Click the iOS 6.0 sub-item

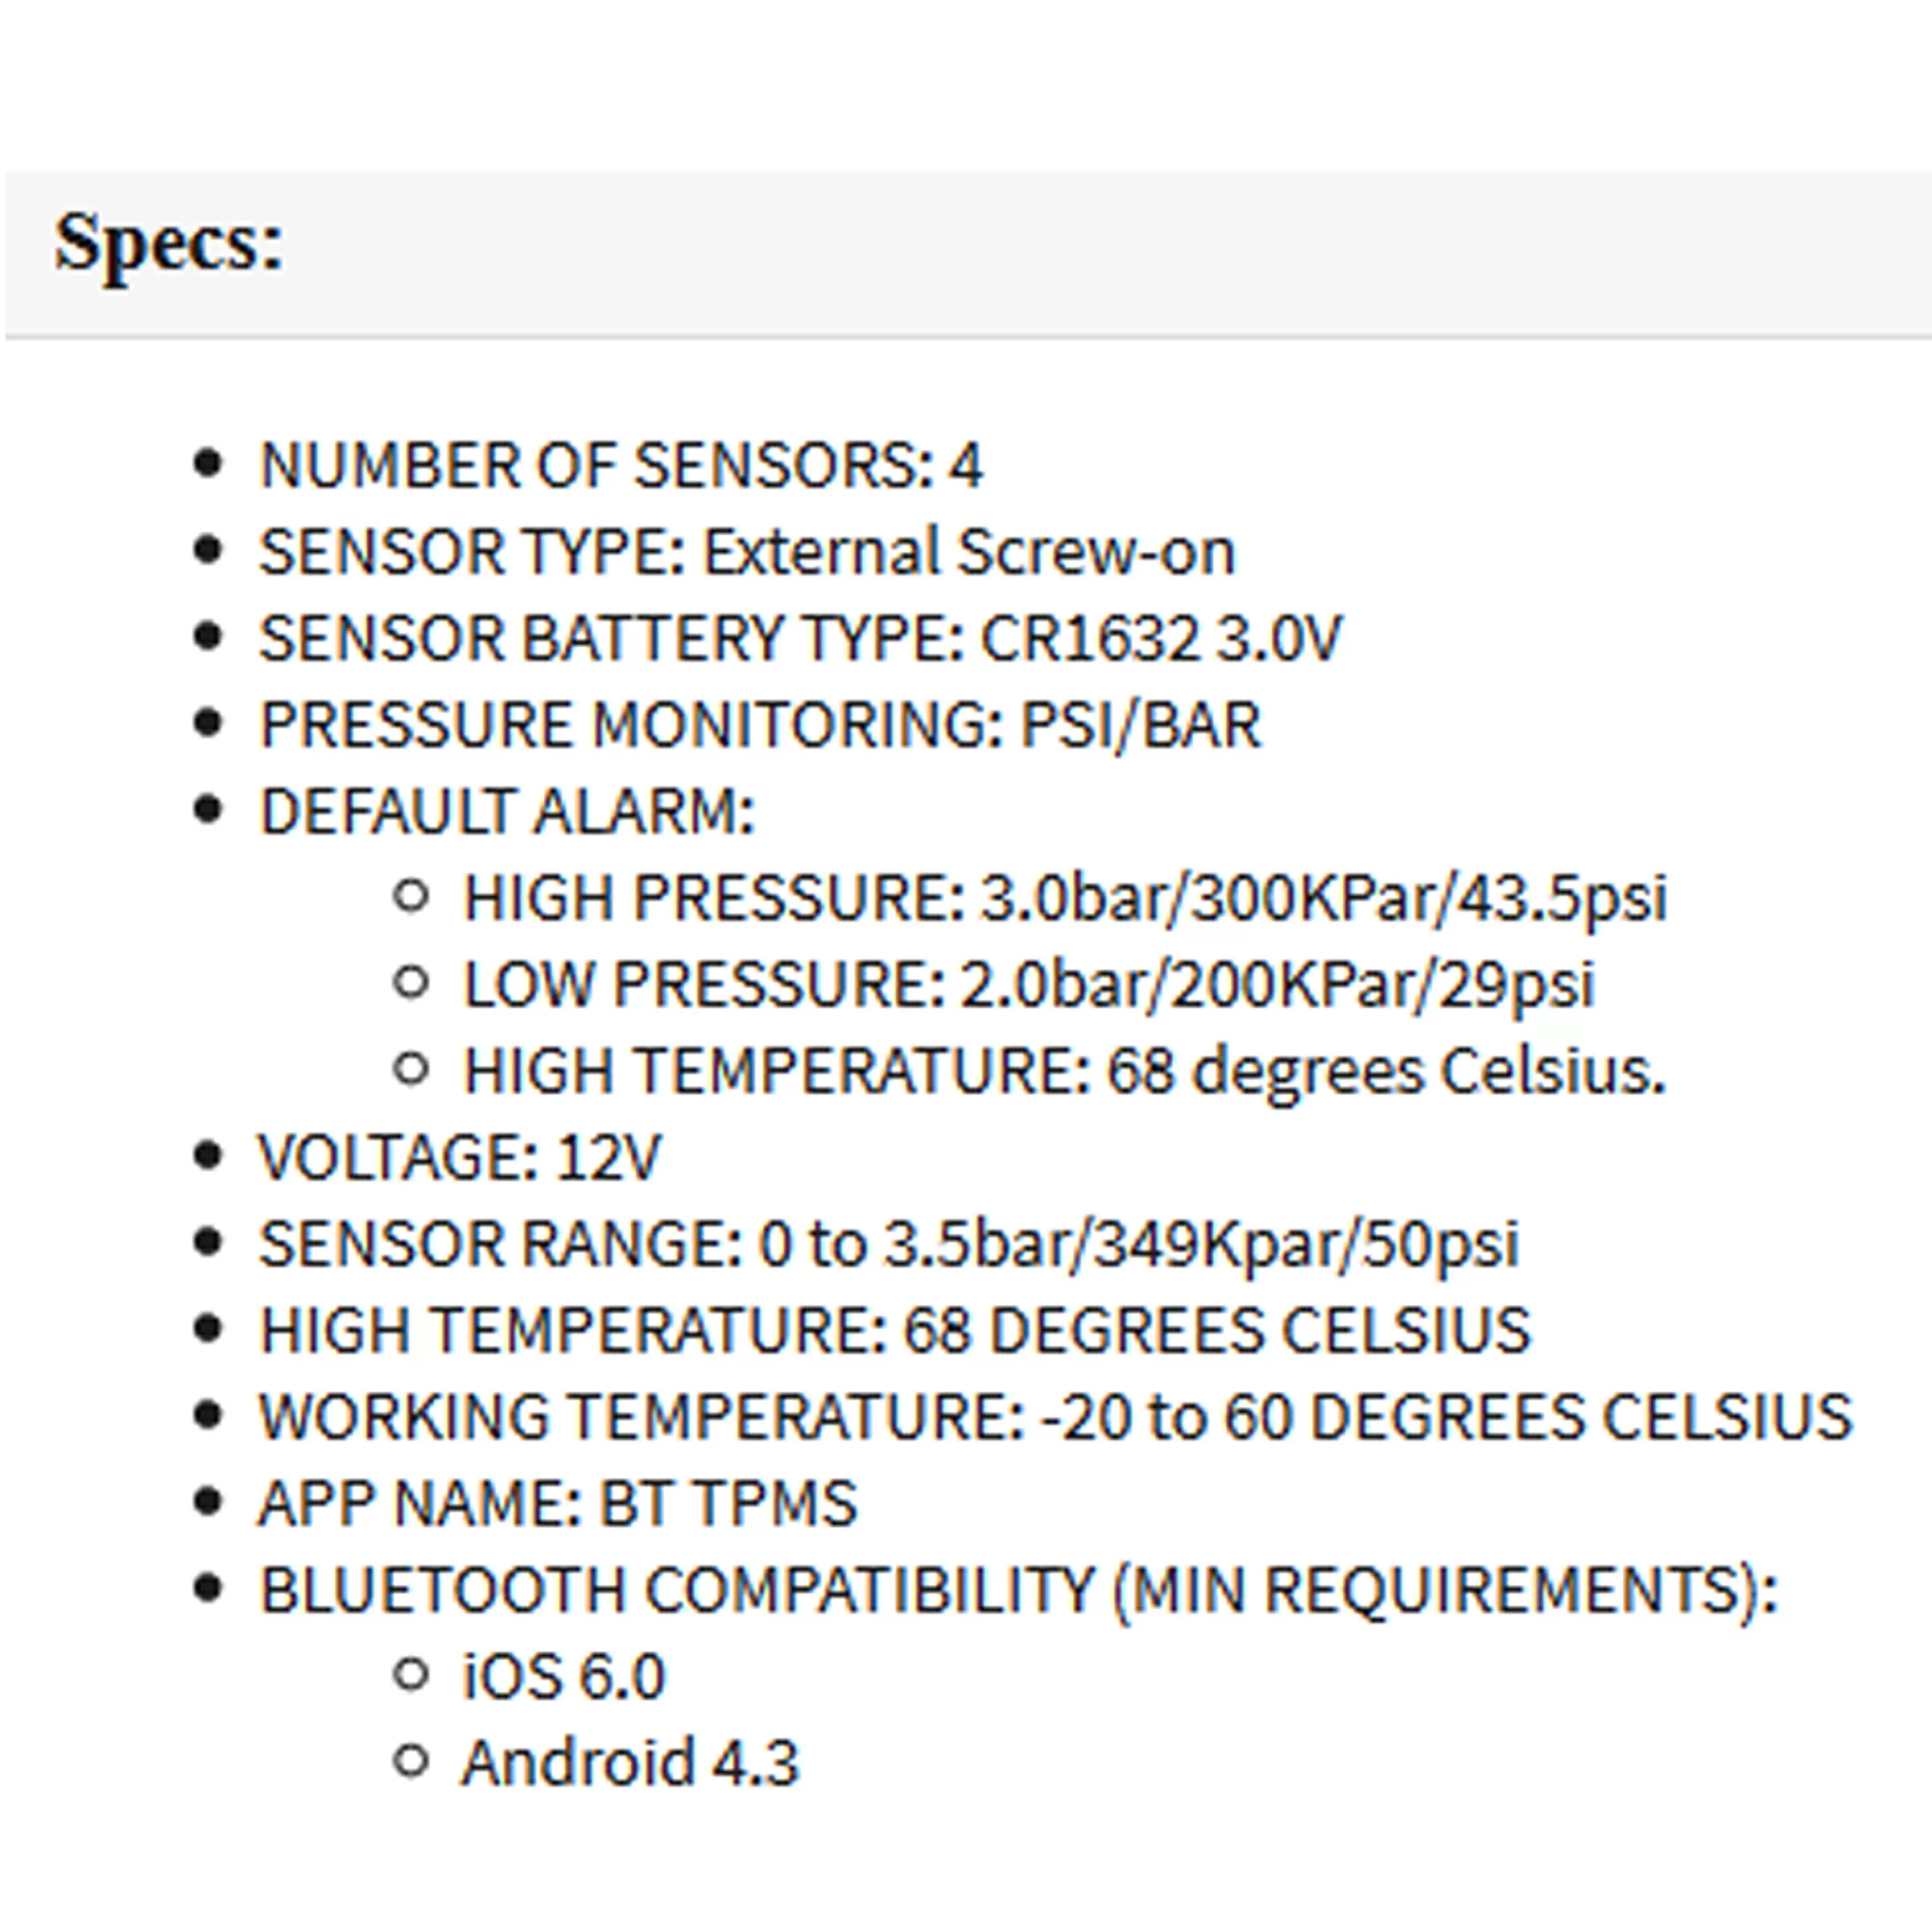click(563, 1677)
